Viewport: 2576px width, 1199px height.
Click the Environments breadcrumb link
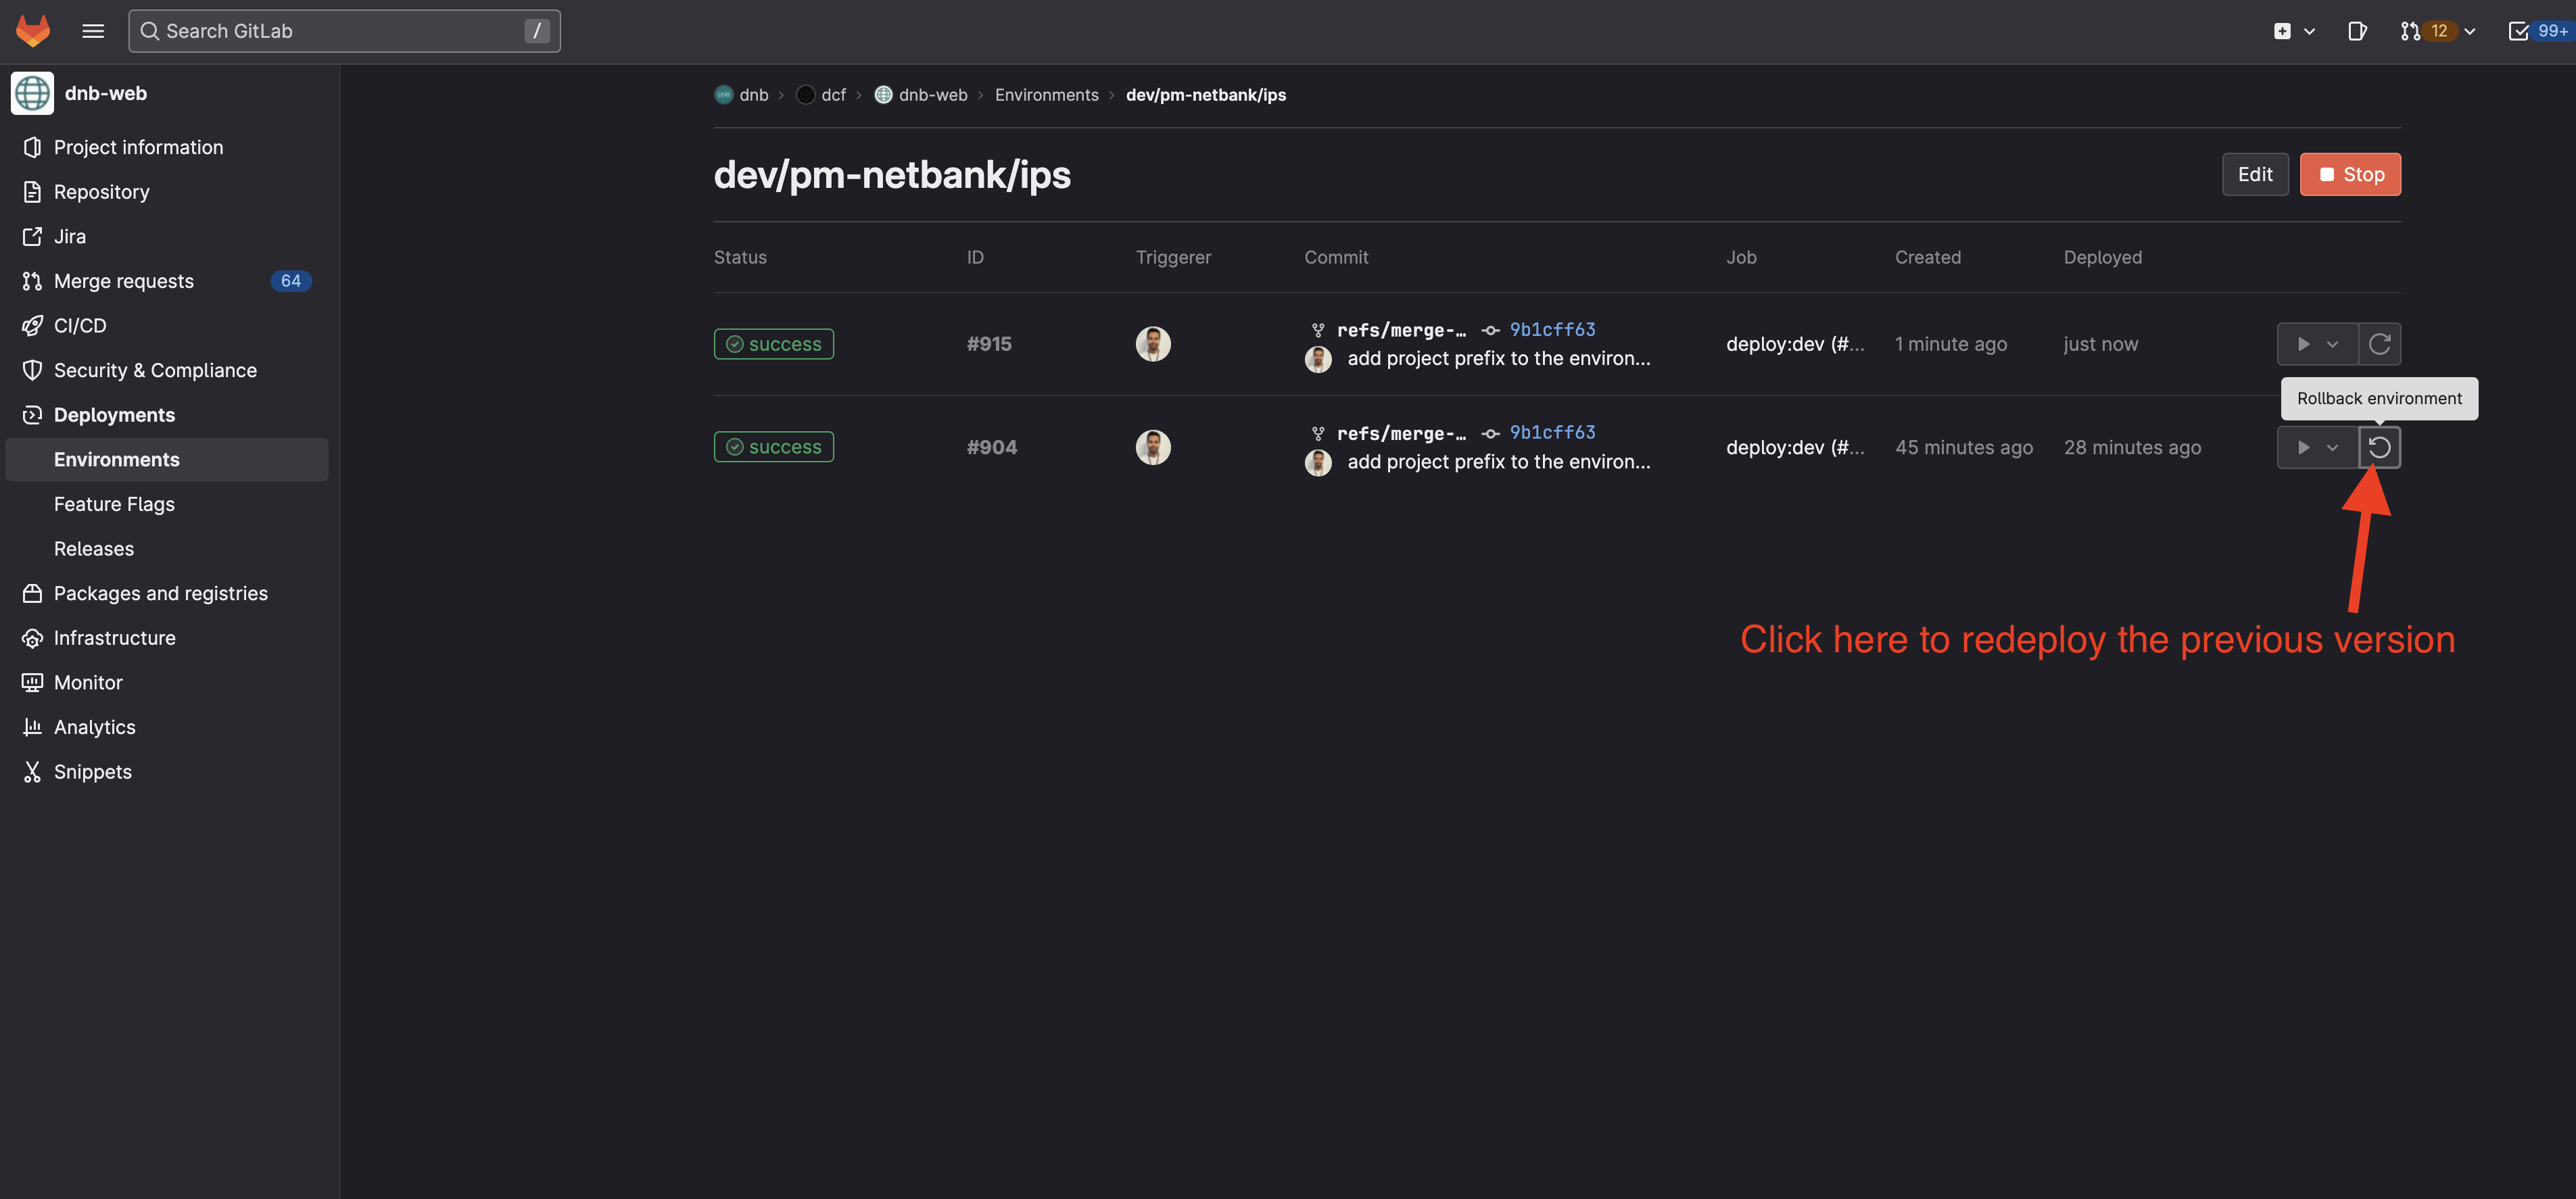tap(1046, 95)
